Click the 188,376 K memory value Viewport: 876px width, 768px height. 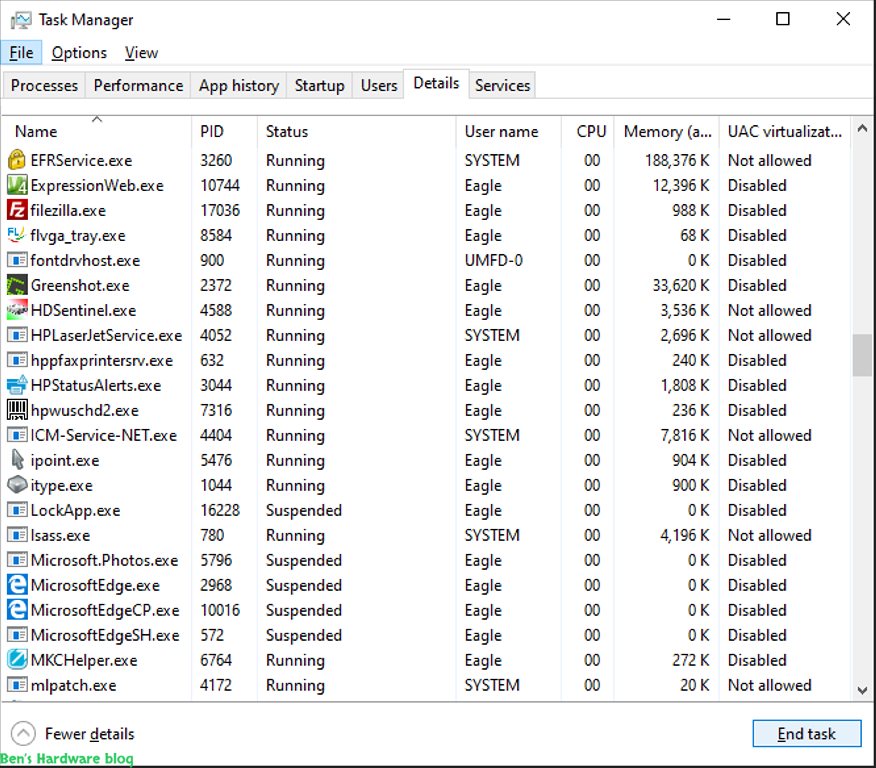(x=677, y=160)
